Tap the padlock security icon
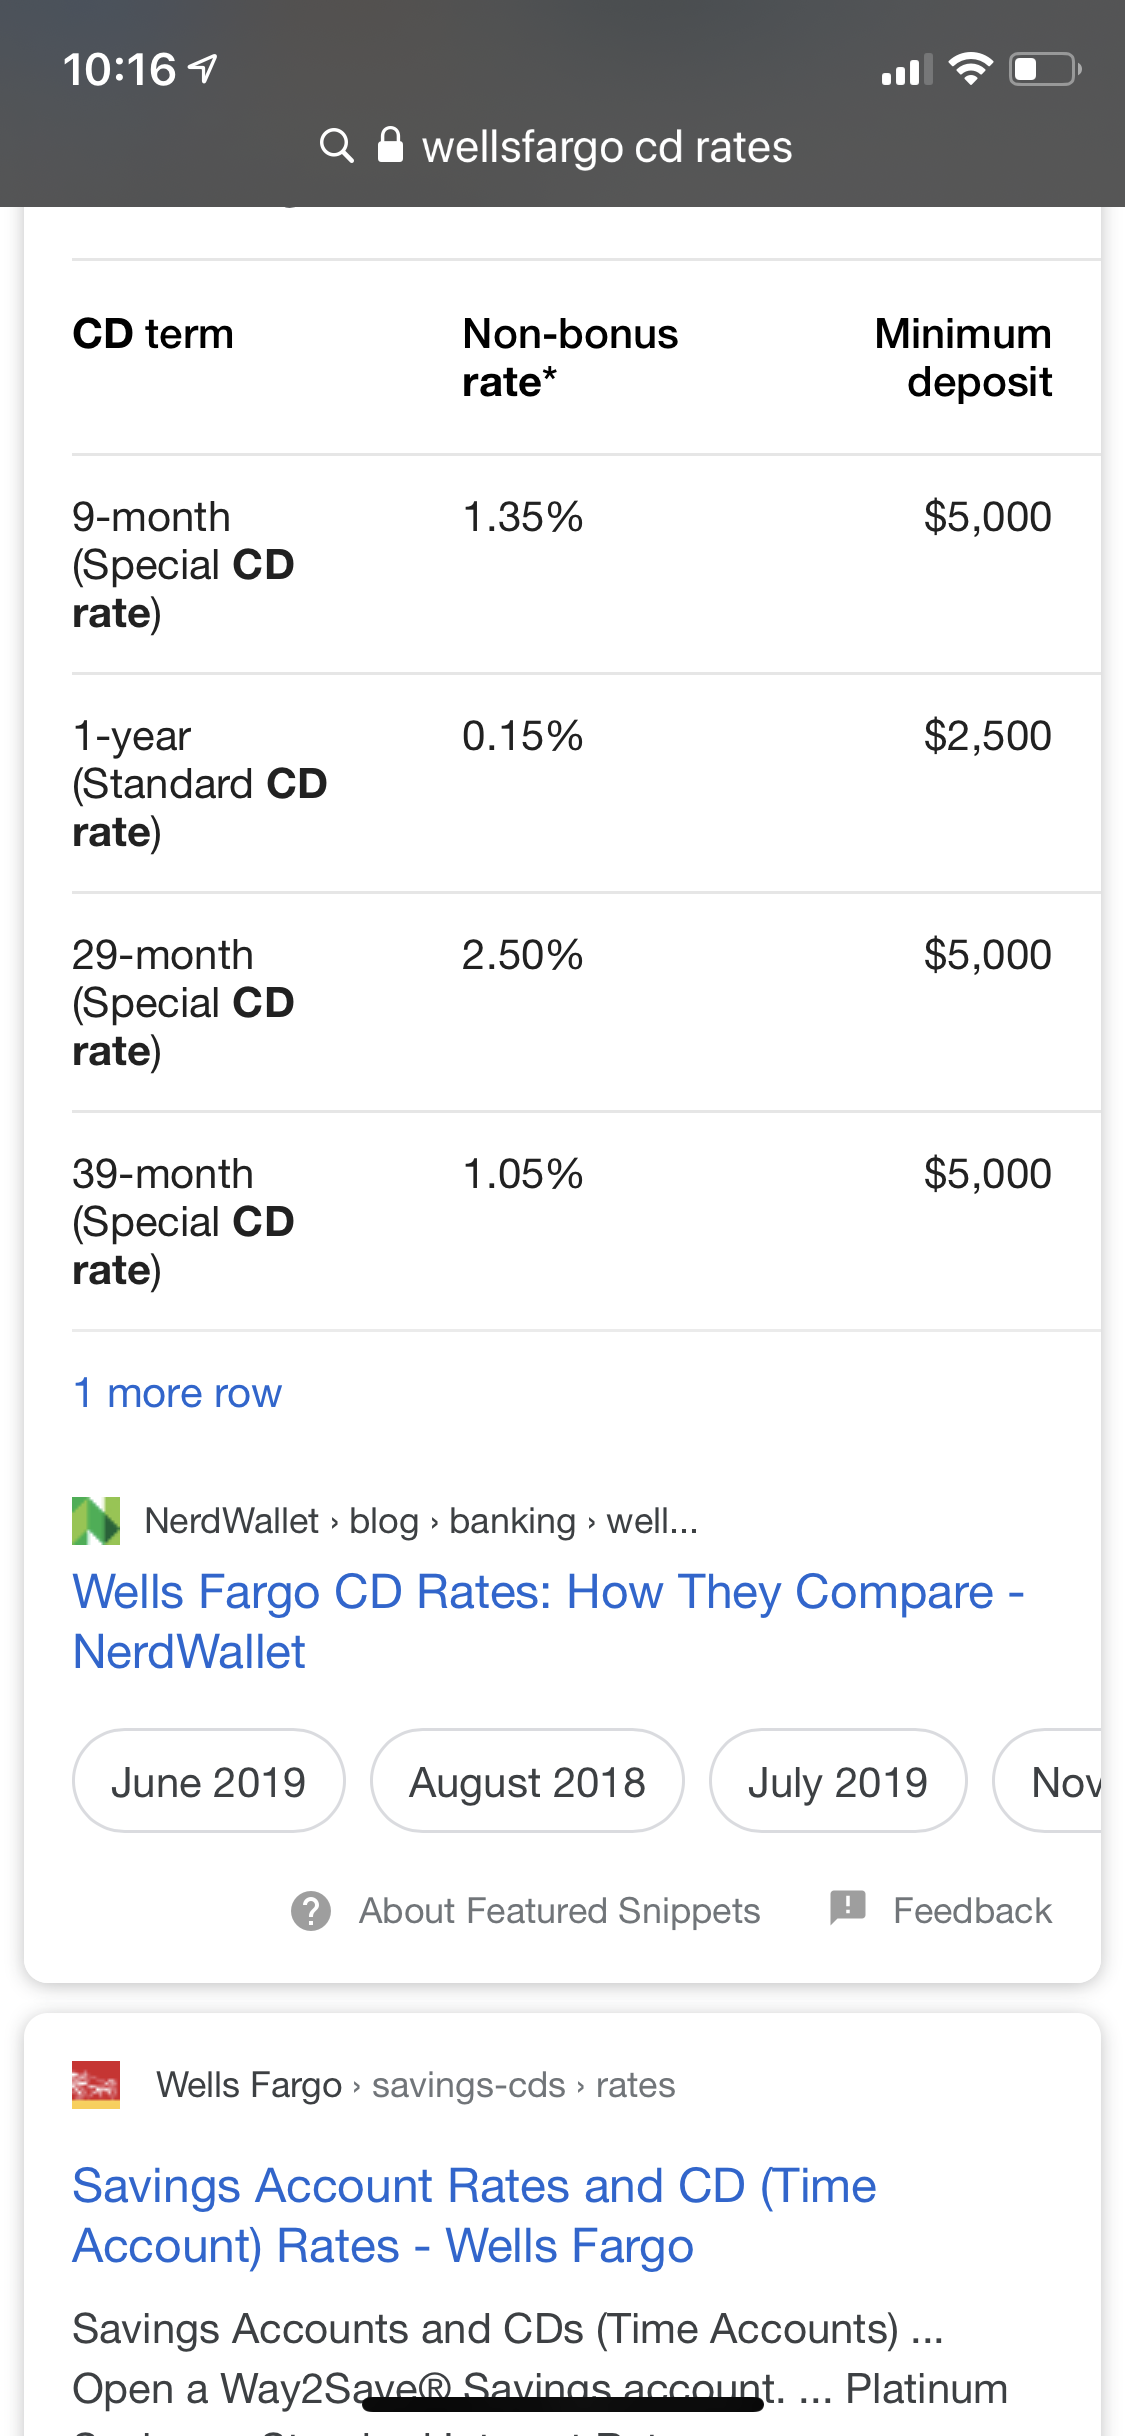Screen dimensions: 1125x2436 pos(390,145)
